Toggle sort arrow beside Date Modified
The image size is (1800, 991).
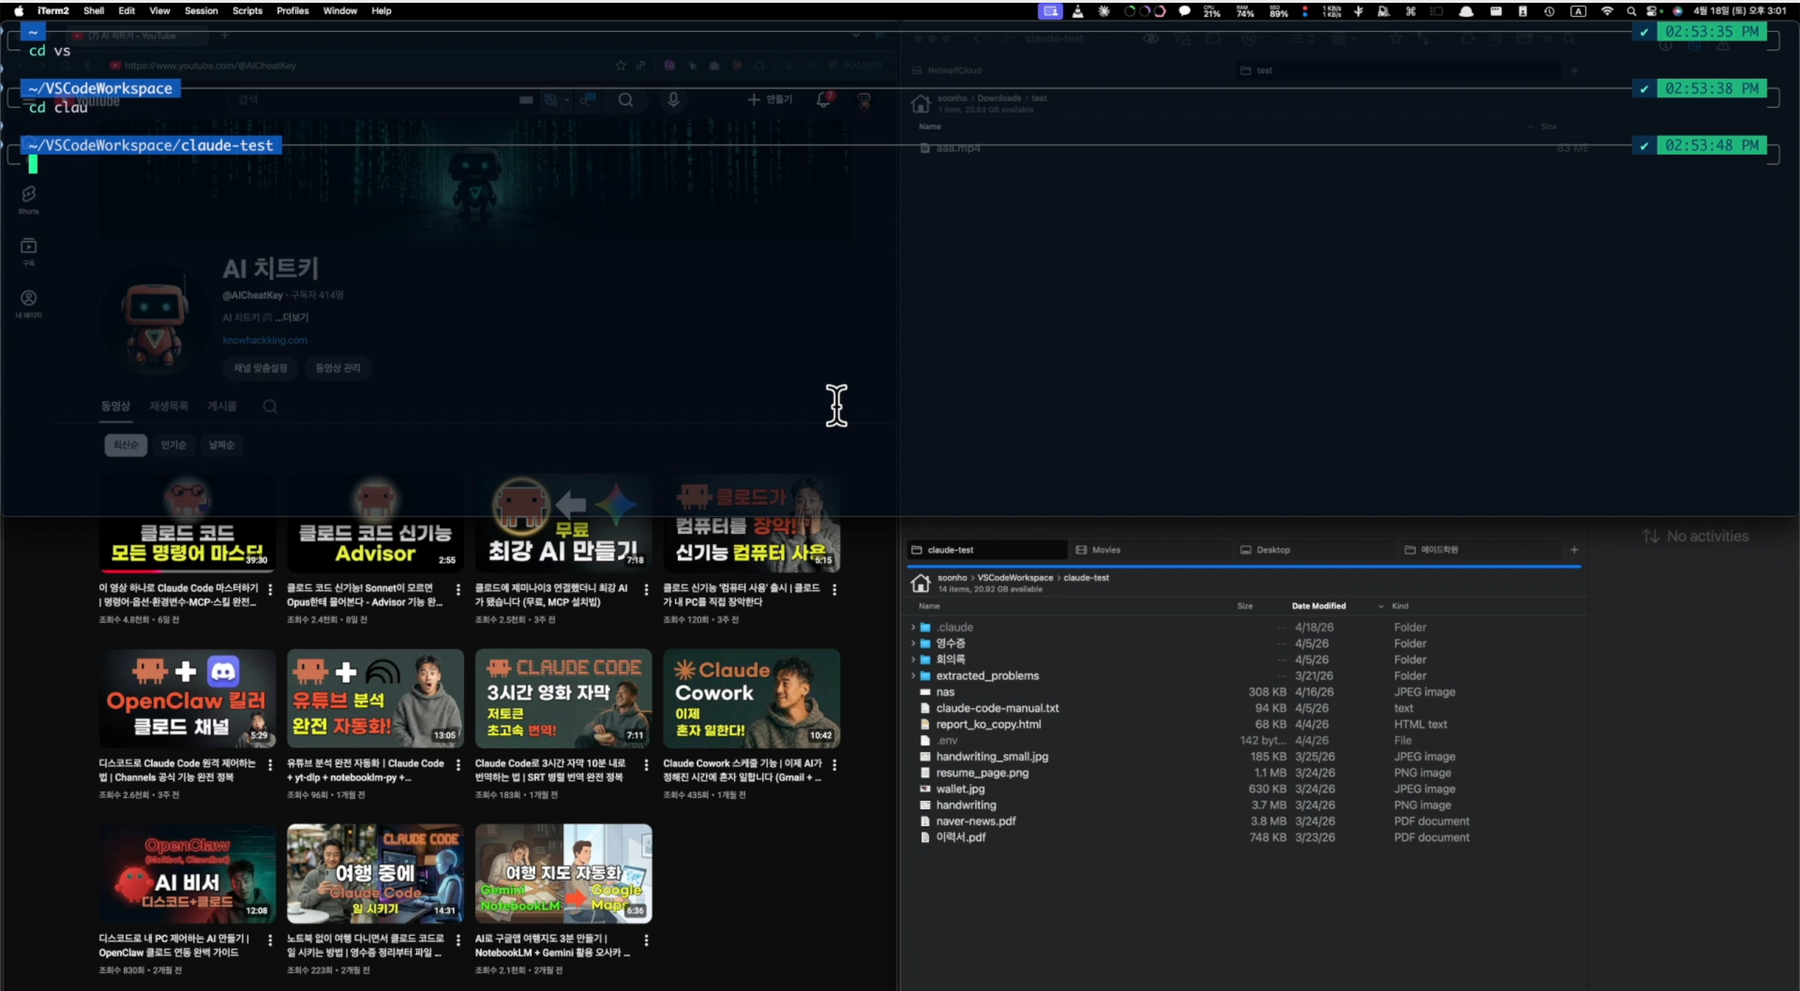(x=1381, y=606)
